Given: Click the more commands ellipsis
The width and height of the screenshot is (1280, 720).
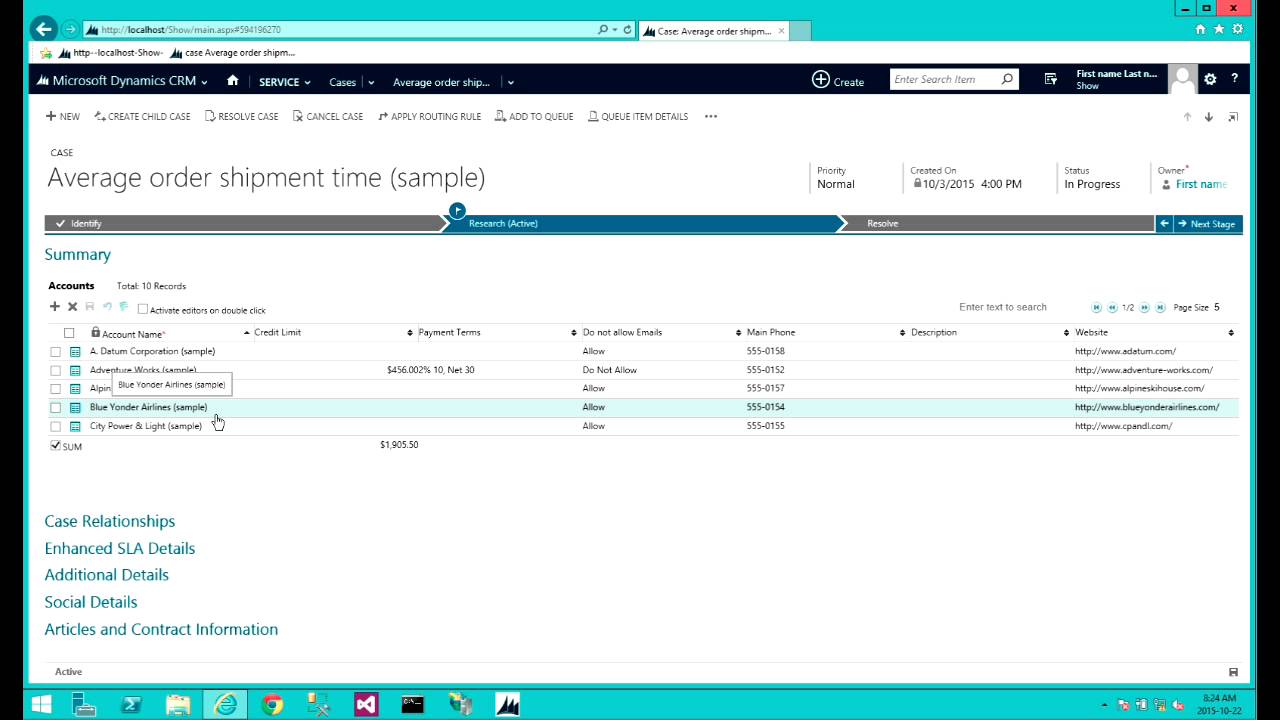Looking at the screenshot, I should [711, 117].
